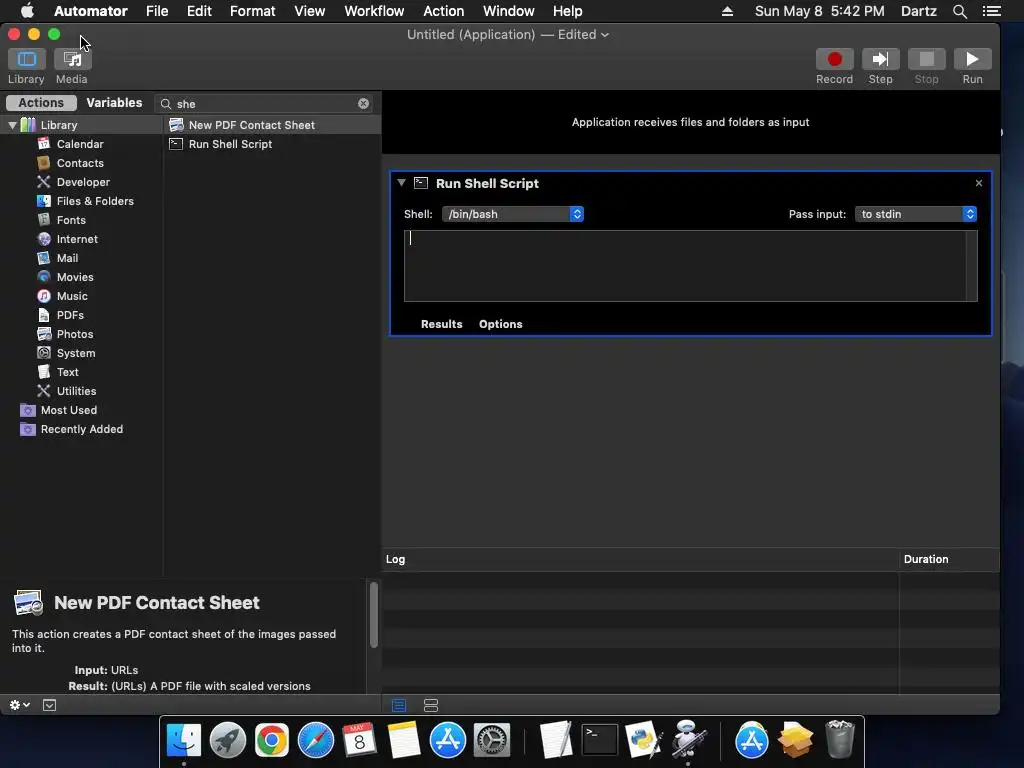Select Internet category in Library
Viewport: 1024px width, 768px height.
[x=76, y=239]
